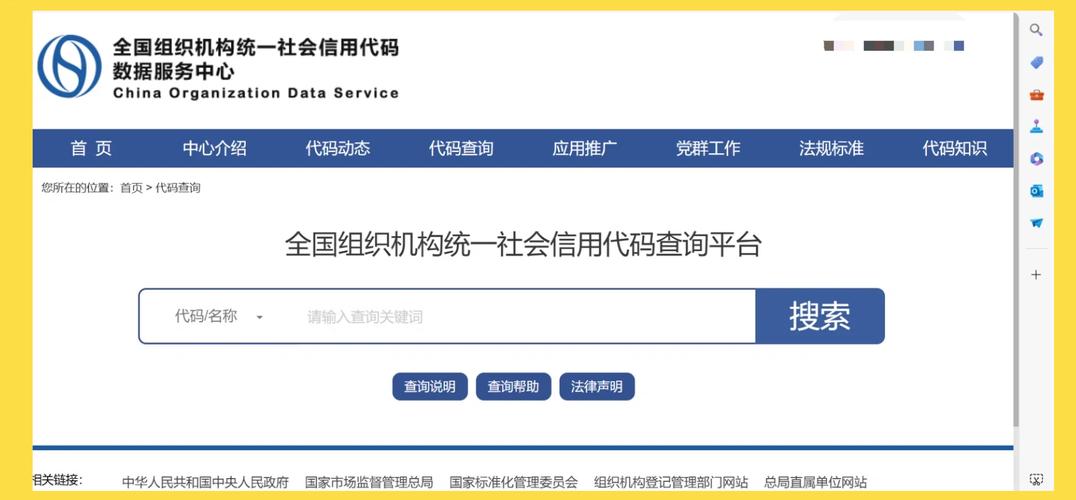Open the 代码/名称 search type dropdown
Screen dimensions: 1076x500
click(x=219, y=316)
